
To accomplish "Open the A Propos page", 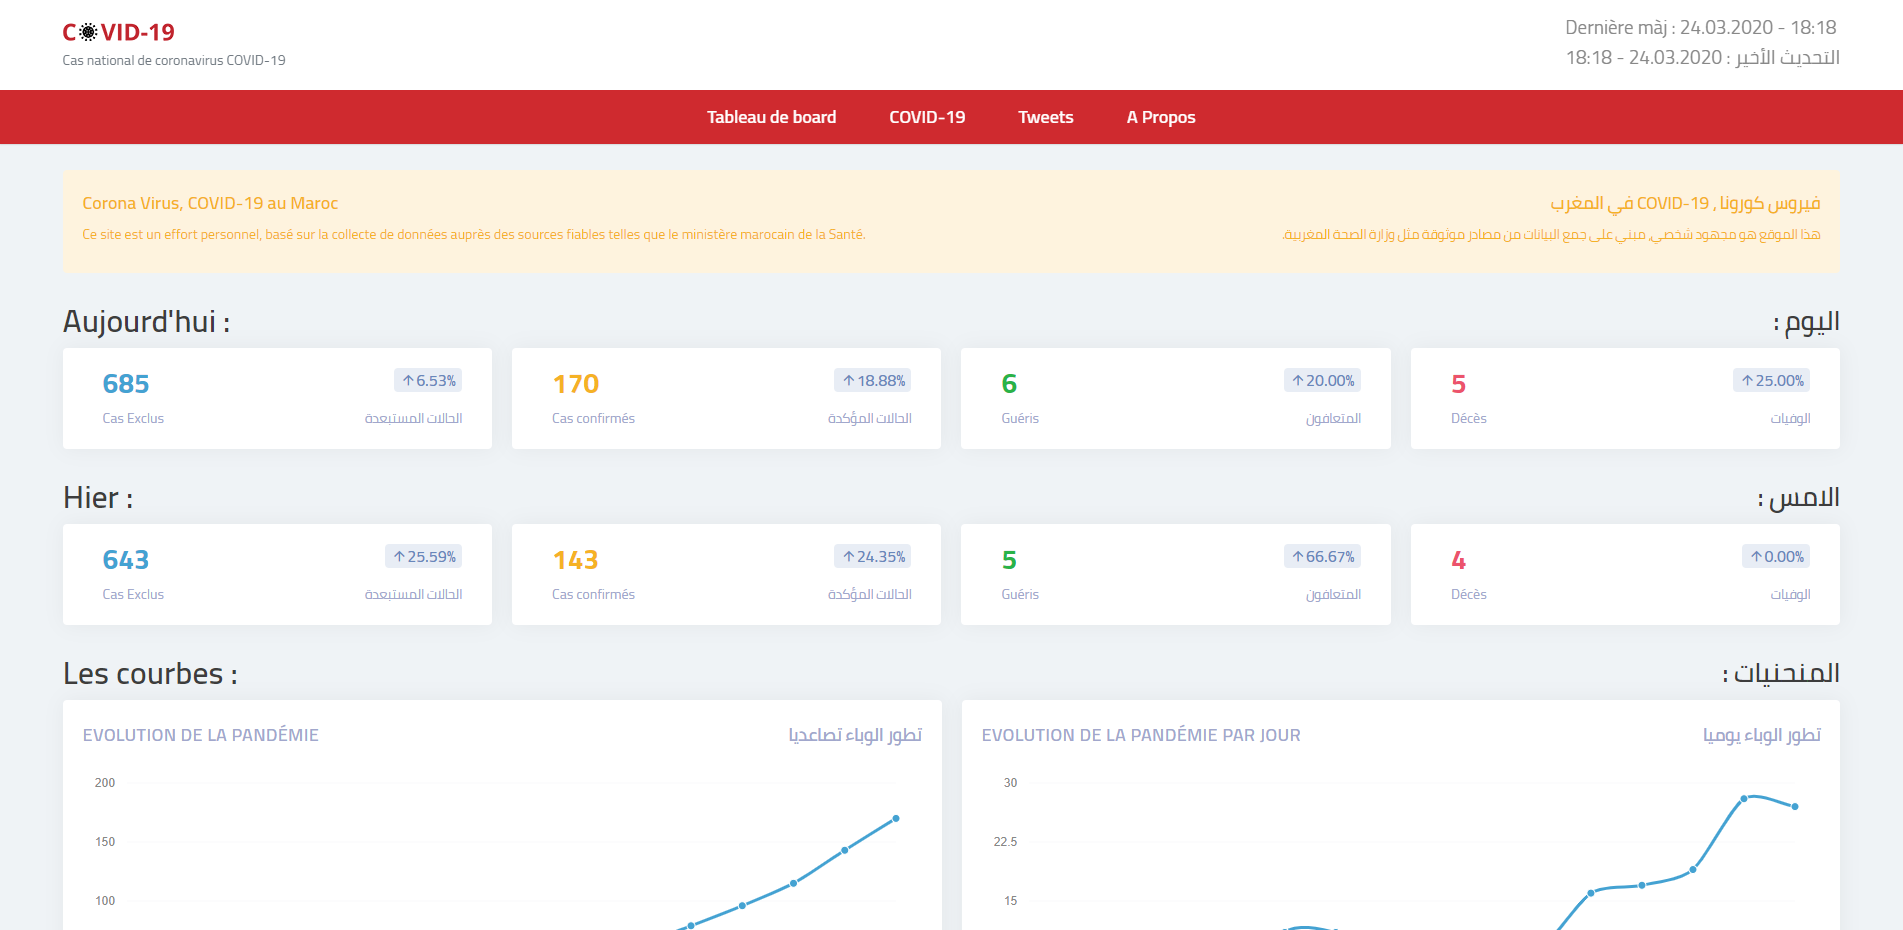I will 1160,117.
